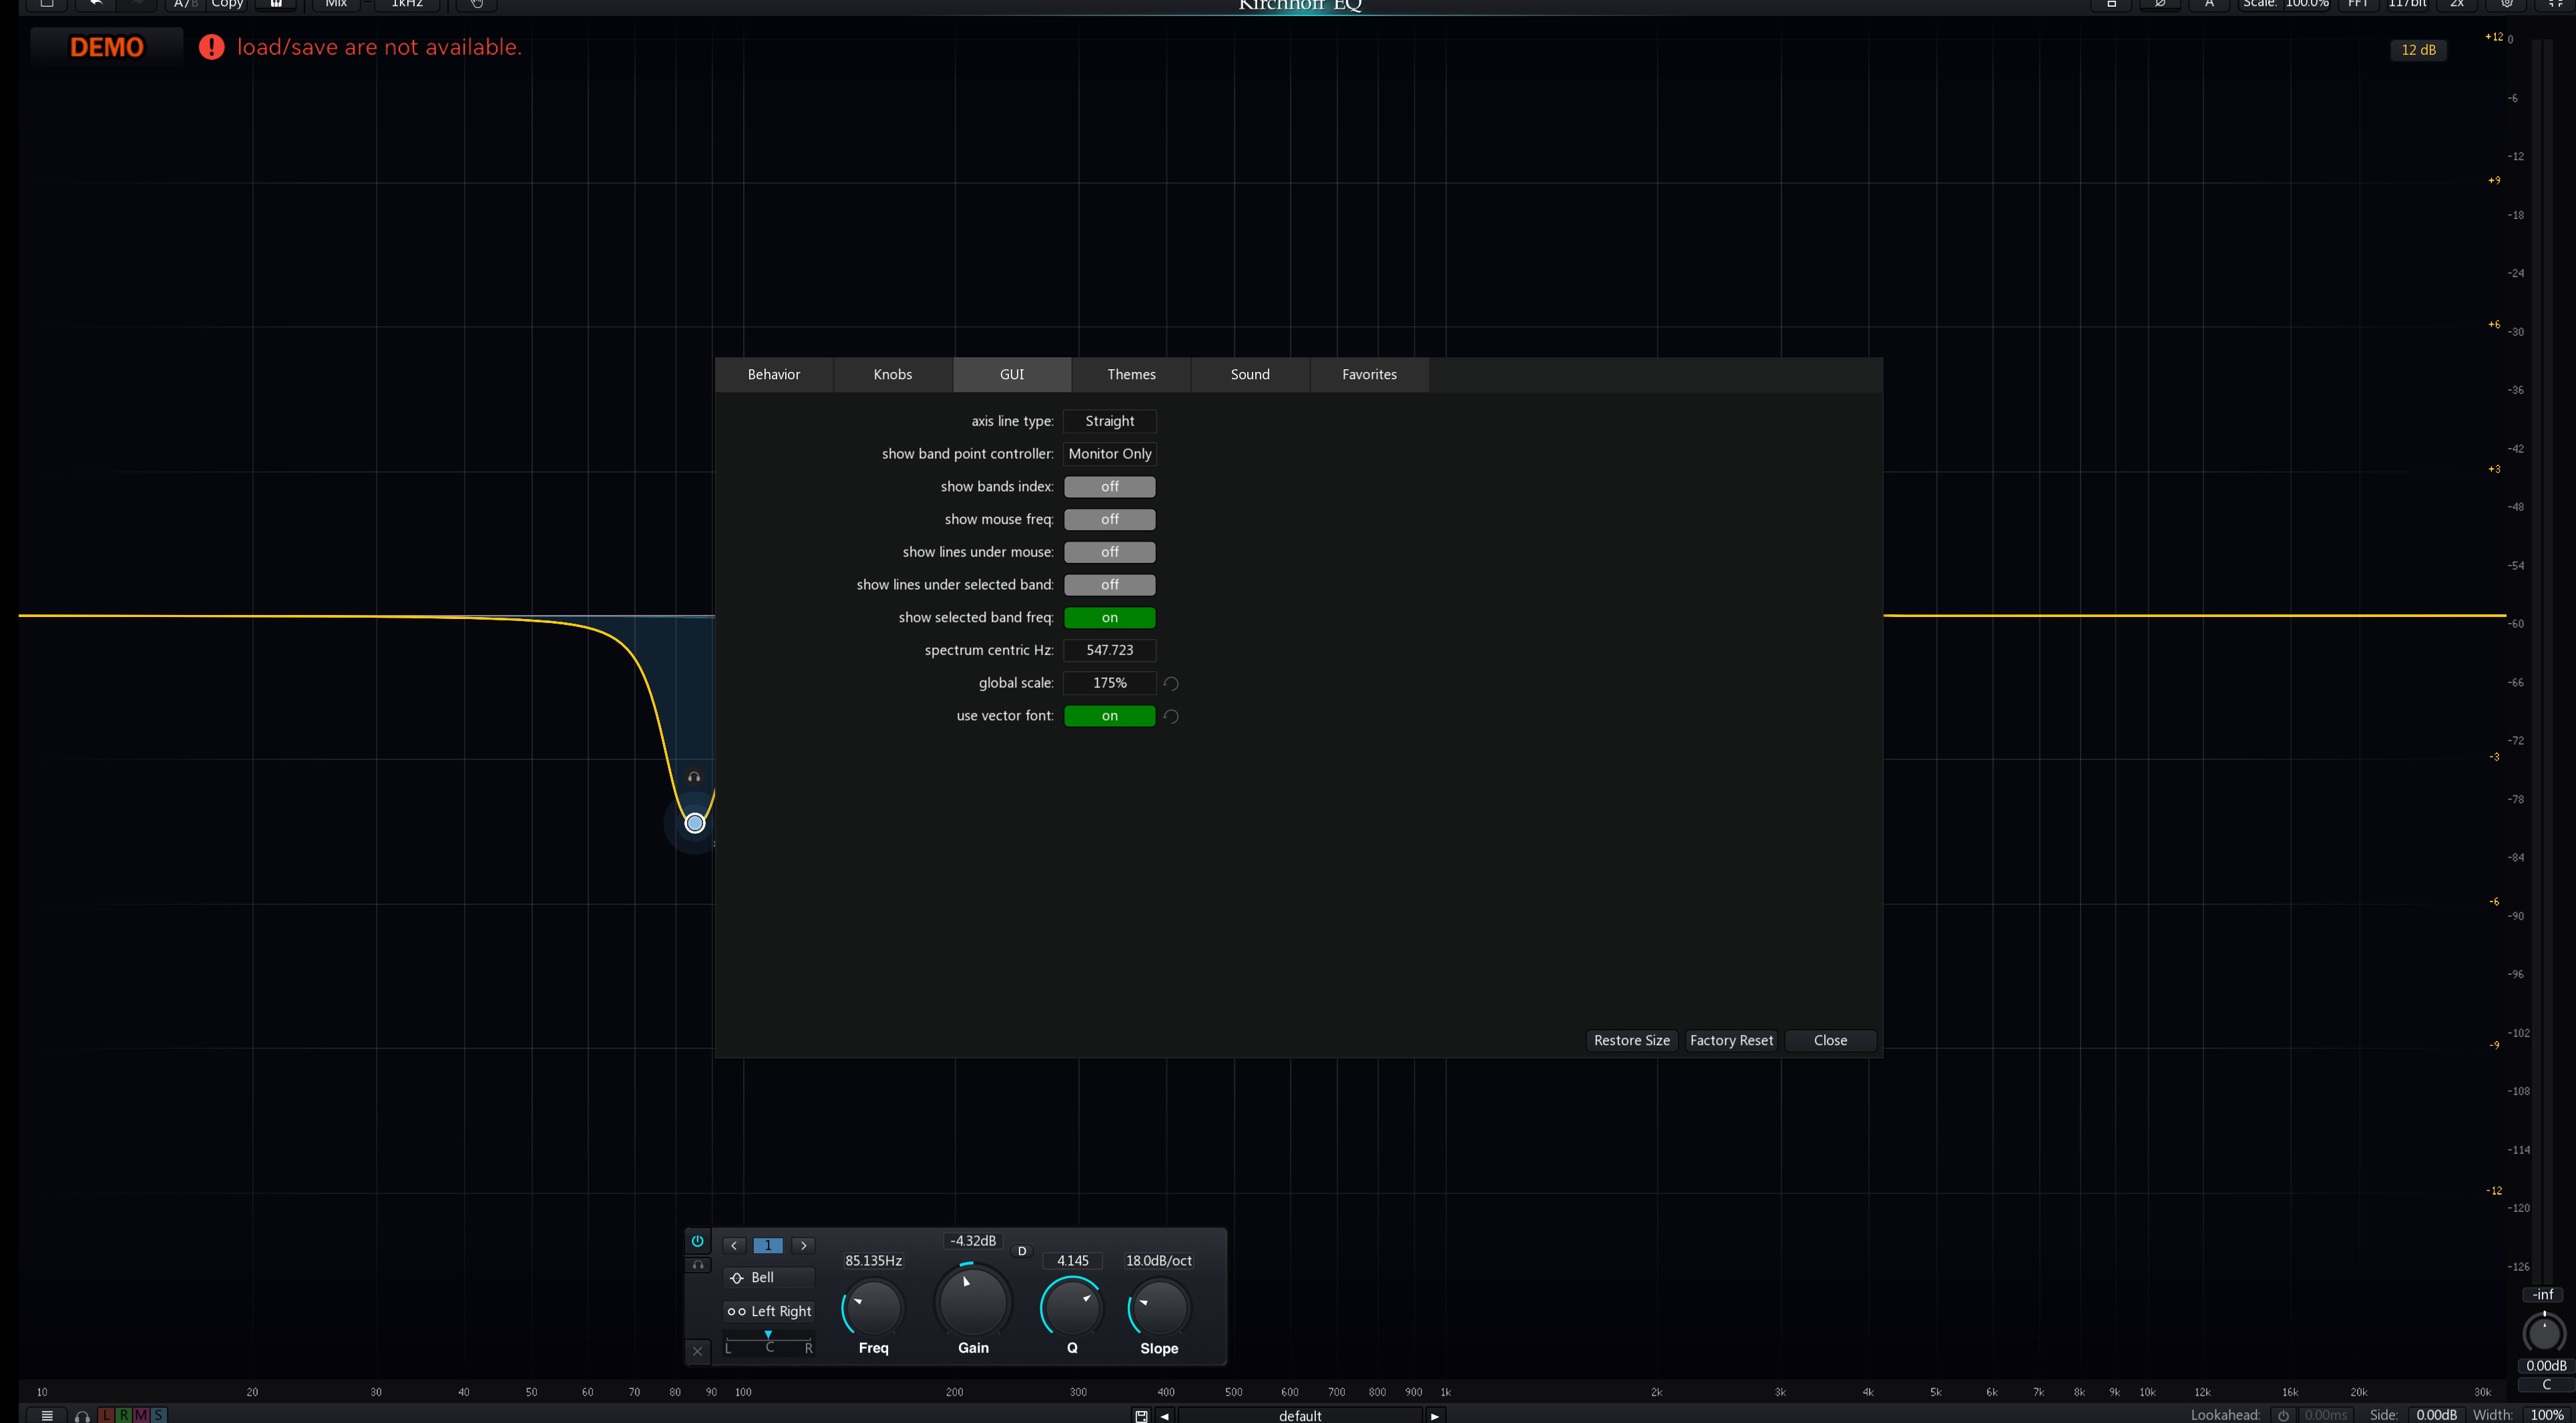The width and height of the screenshot is (2576, 1423).
Task: Switch to the Sound tab
Action: [x=1250, y=374]
